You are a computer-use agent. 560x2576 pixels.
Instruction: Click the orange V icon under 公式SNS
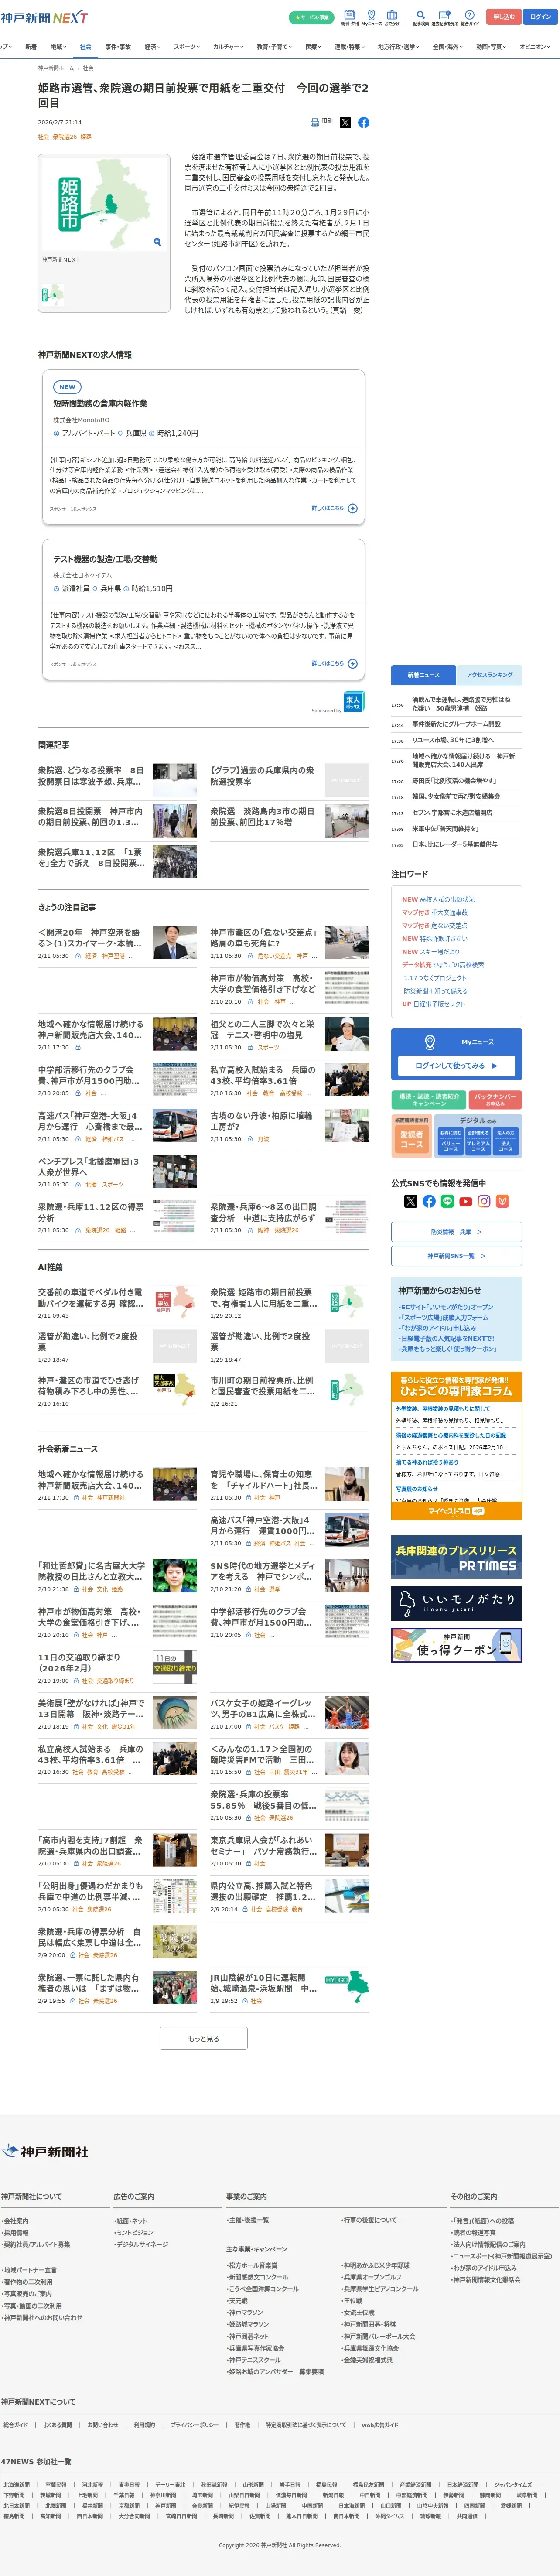point(502,1201)
